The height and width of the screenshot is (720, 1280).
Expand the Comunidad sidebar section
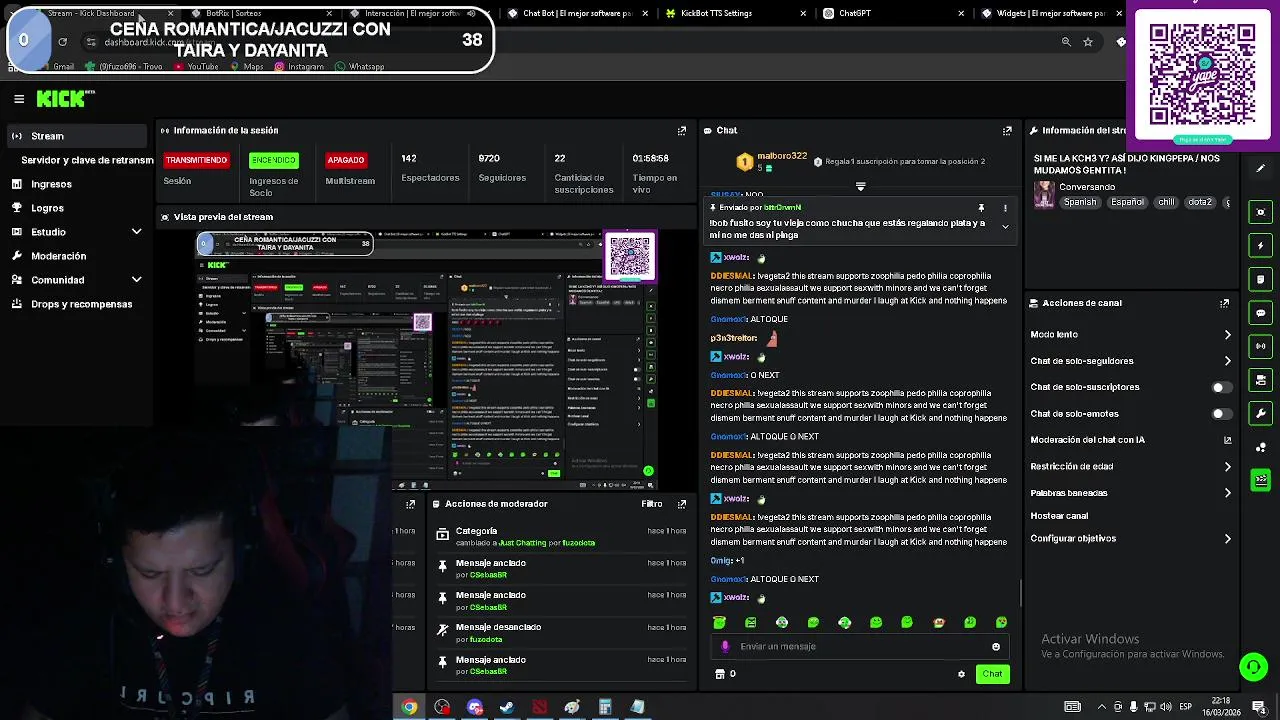pos(136,280)
